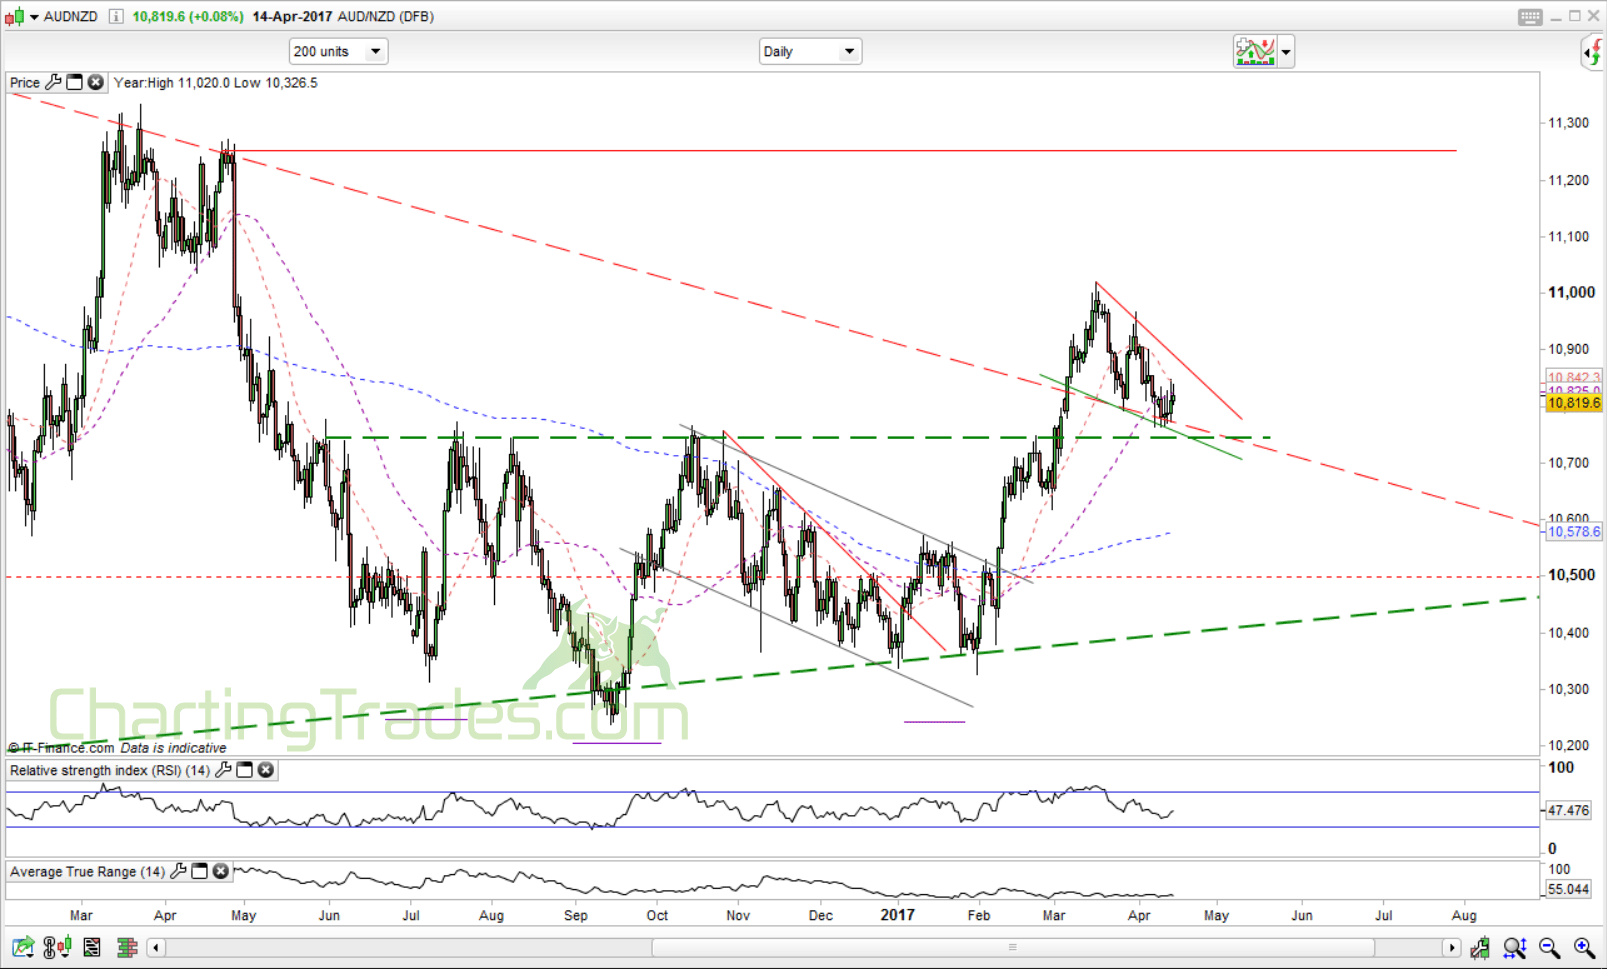1607x969 pixels.
Task: Click the horizontal scrollbar left arrow
Action: coord(157,947)
